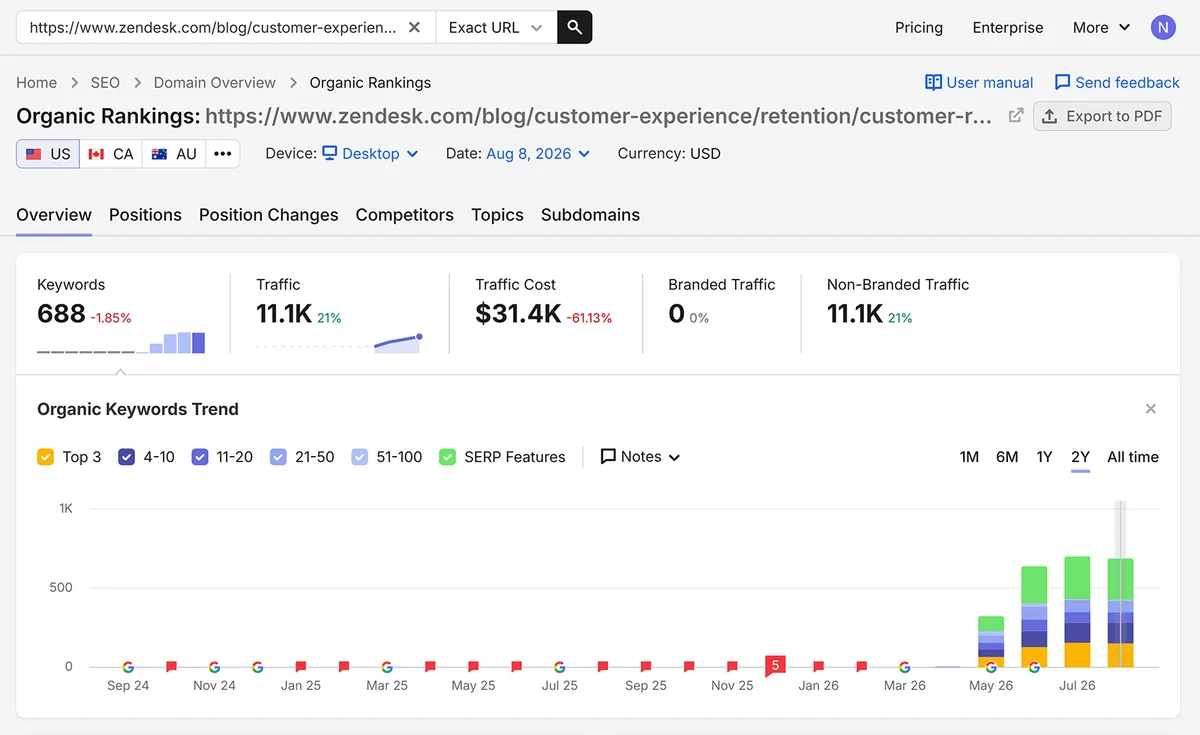Click red flag note at May 25
Image resolution: width=1200 pixels, height=735 pixels.
tap(473, 666)
